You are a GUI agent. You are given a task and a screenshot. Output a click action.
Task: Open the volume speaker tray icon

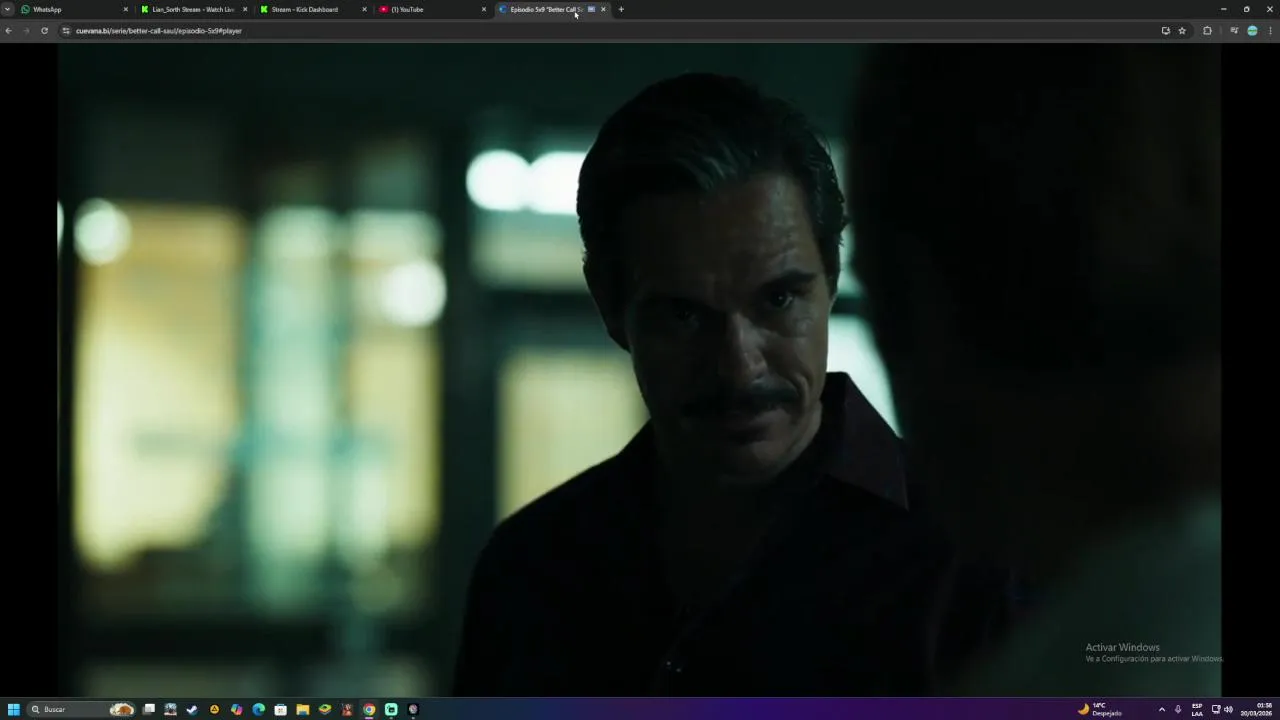click(x=1228, y=709)
